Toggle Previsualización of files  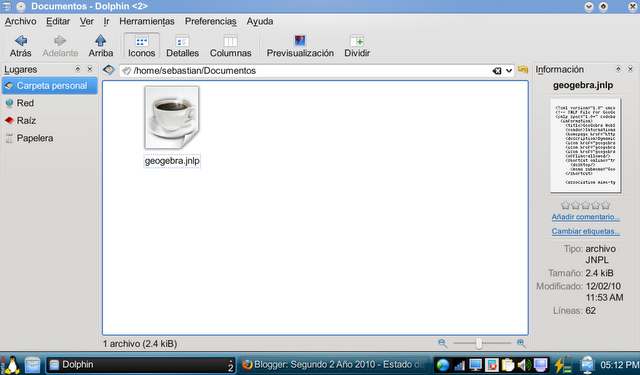(x=300, y=46)
